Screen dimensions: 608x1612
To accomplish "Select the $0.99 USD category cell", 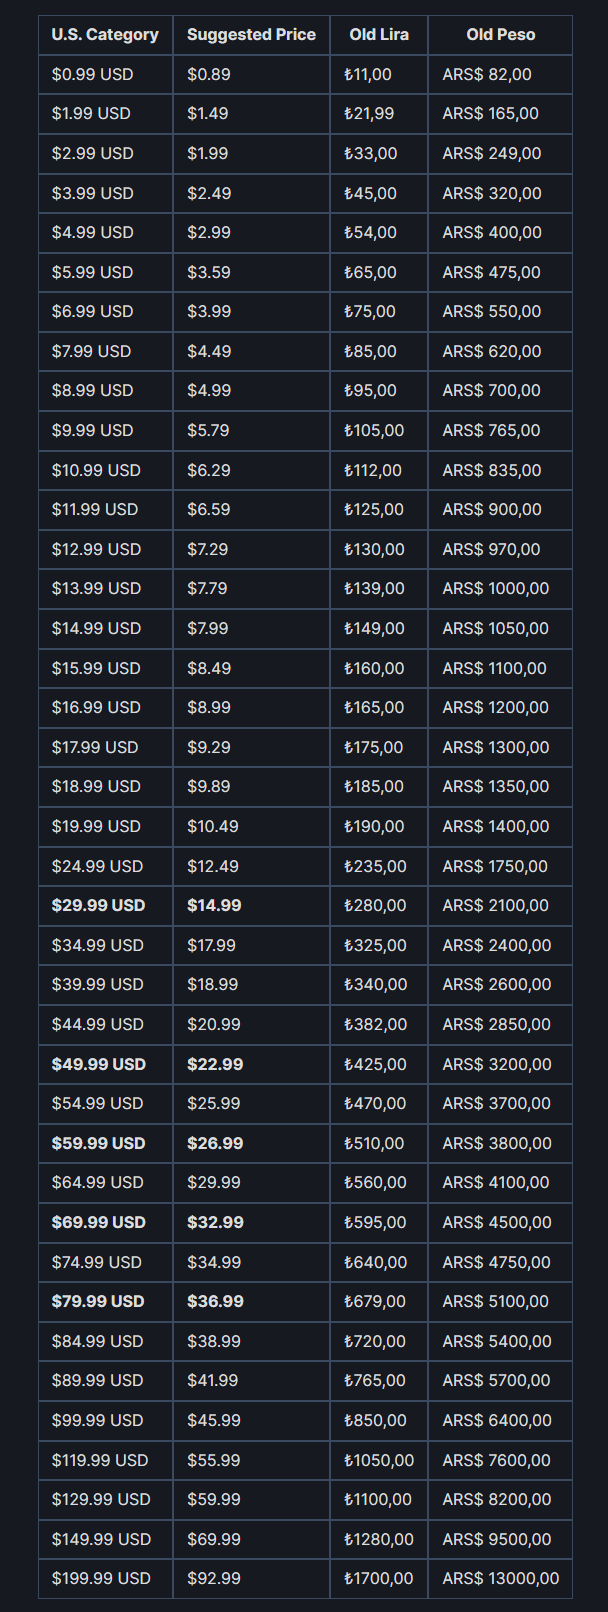I will [105, 74].
